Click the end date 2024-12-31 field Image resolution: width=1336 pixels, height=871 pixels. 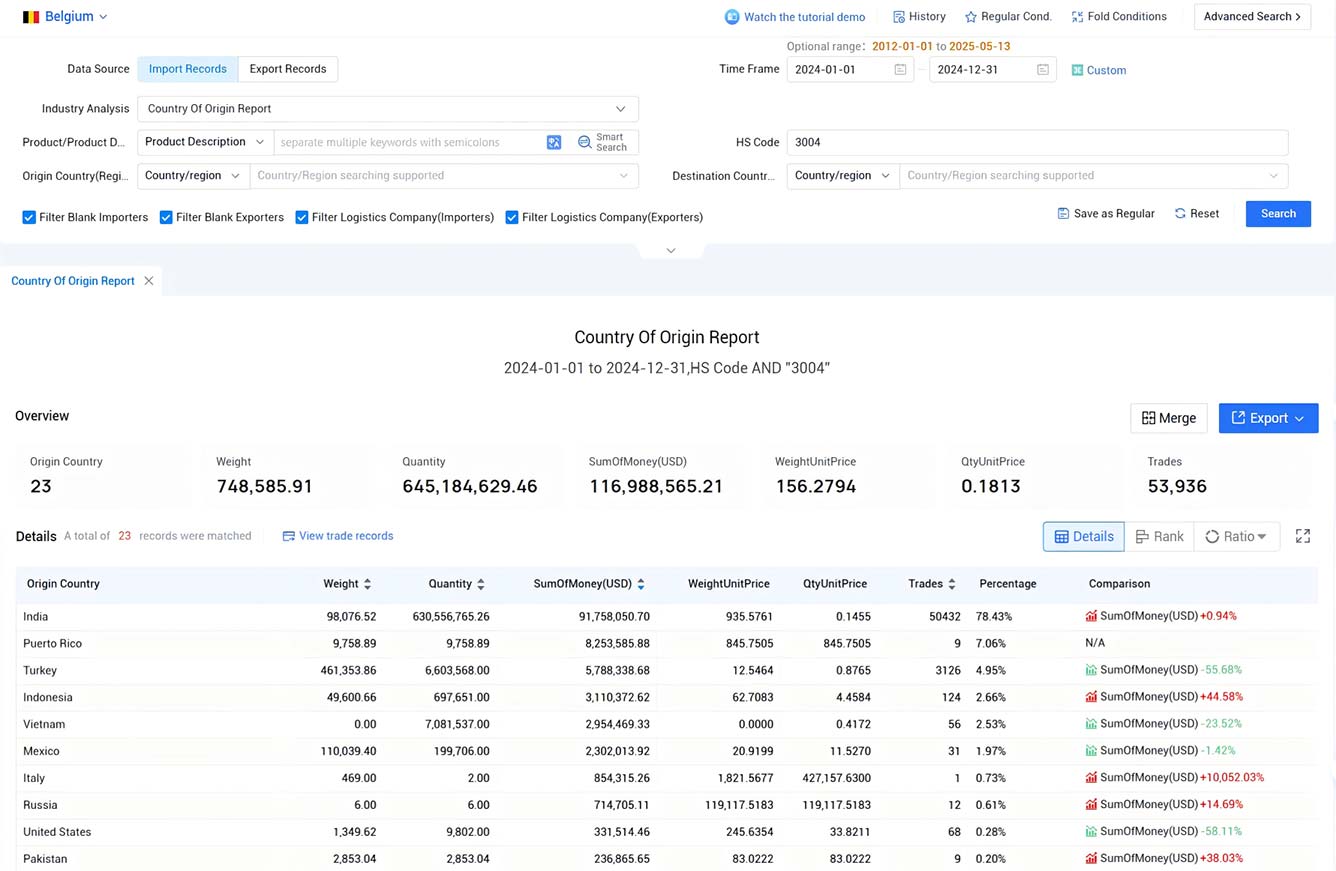tap(993, 70)
